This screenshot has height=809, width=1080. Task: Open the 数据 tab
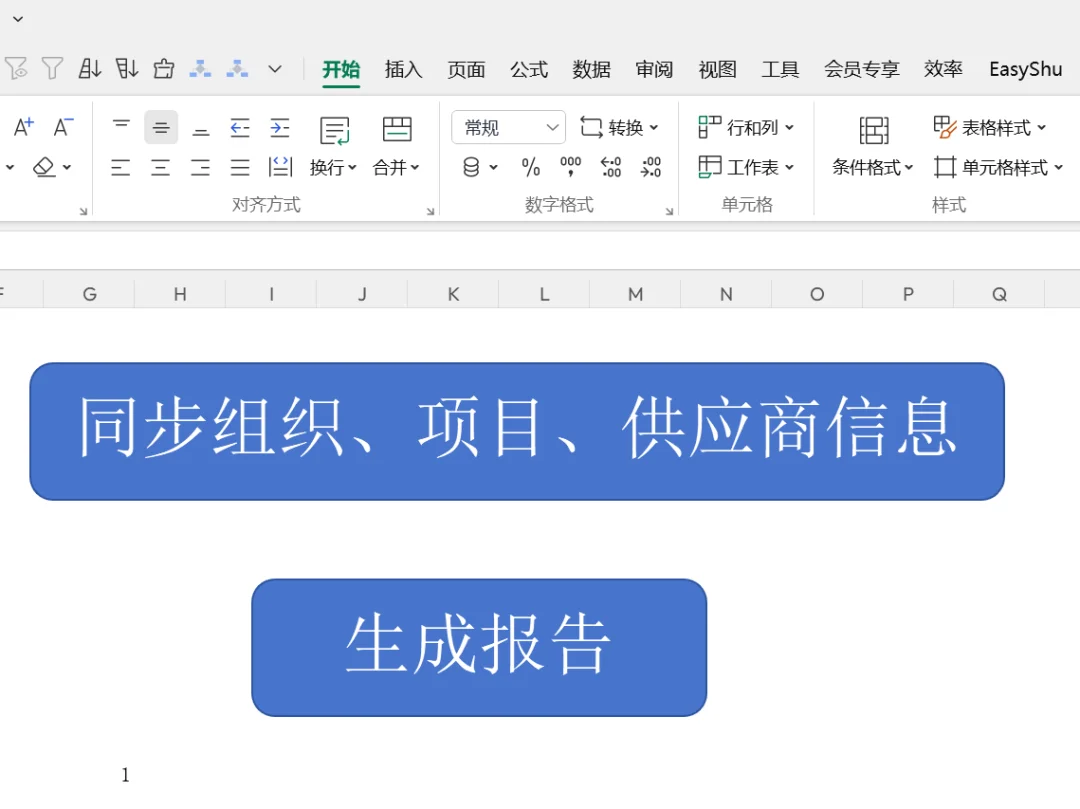tap(592, 70)
